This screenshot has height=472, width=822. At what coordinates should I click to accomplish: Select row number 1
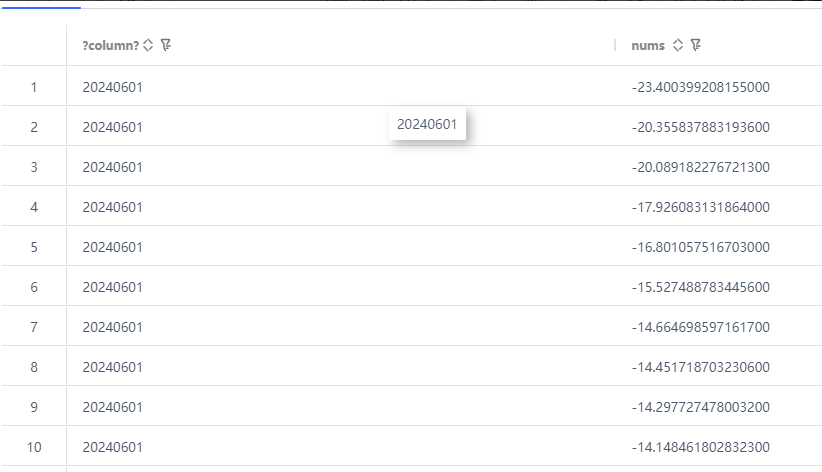[33, 87]
